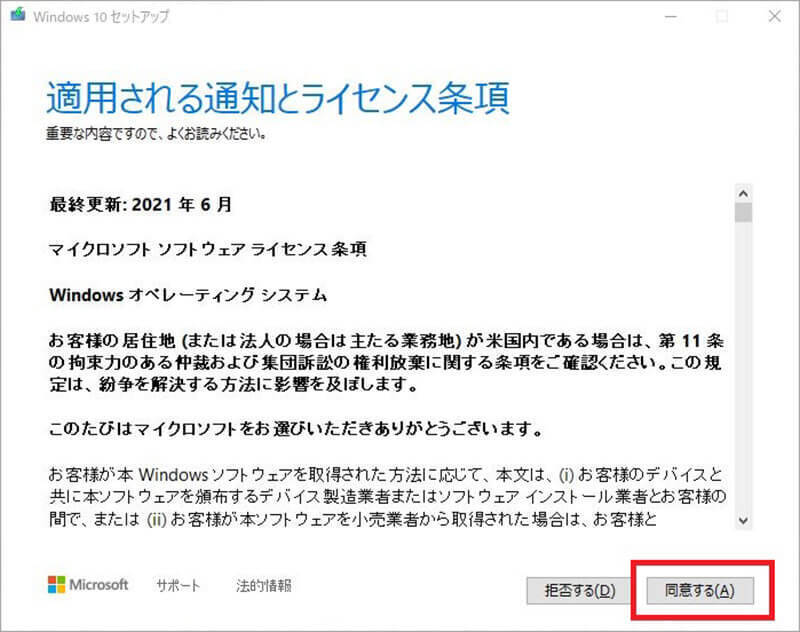This screenshot has height=632, width=800.
Task: Open the 法的情報 legal information link
Action: (x=264, y=586)
